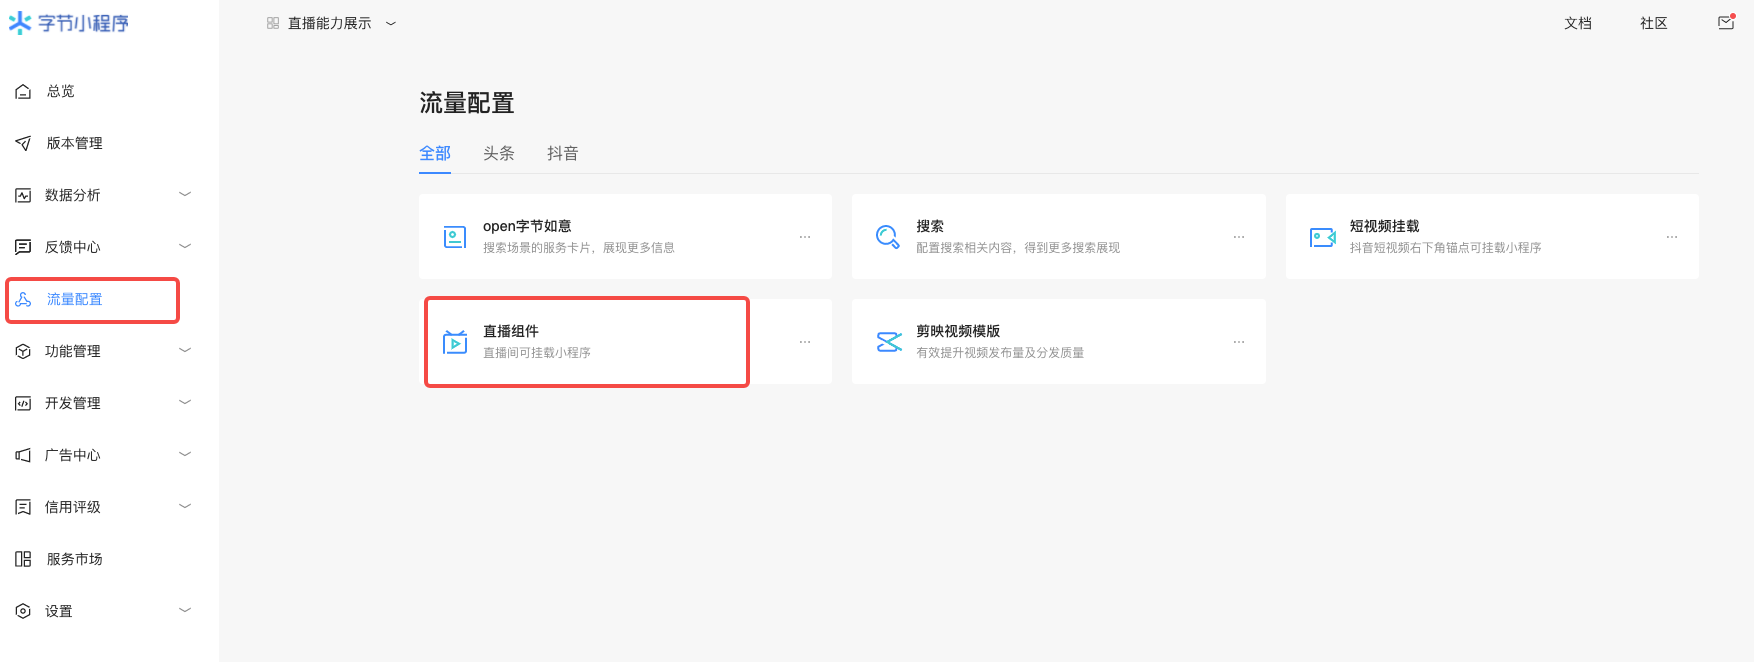Open 版本管理 in the sidebar
The width and height of the screenshot is (1754, 662).
75,143
